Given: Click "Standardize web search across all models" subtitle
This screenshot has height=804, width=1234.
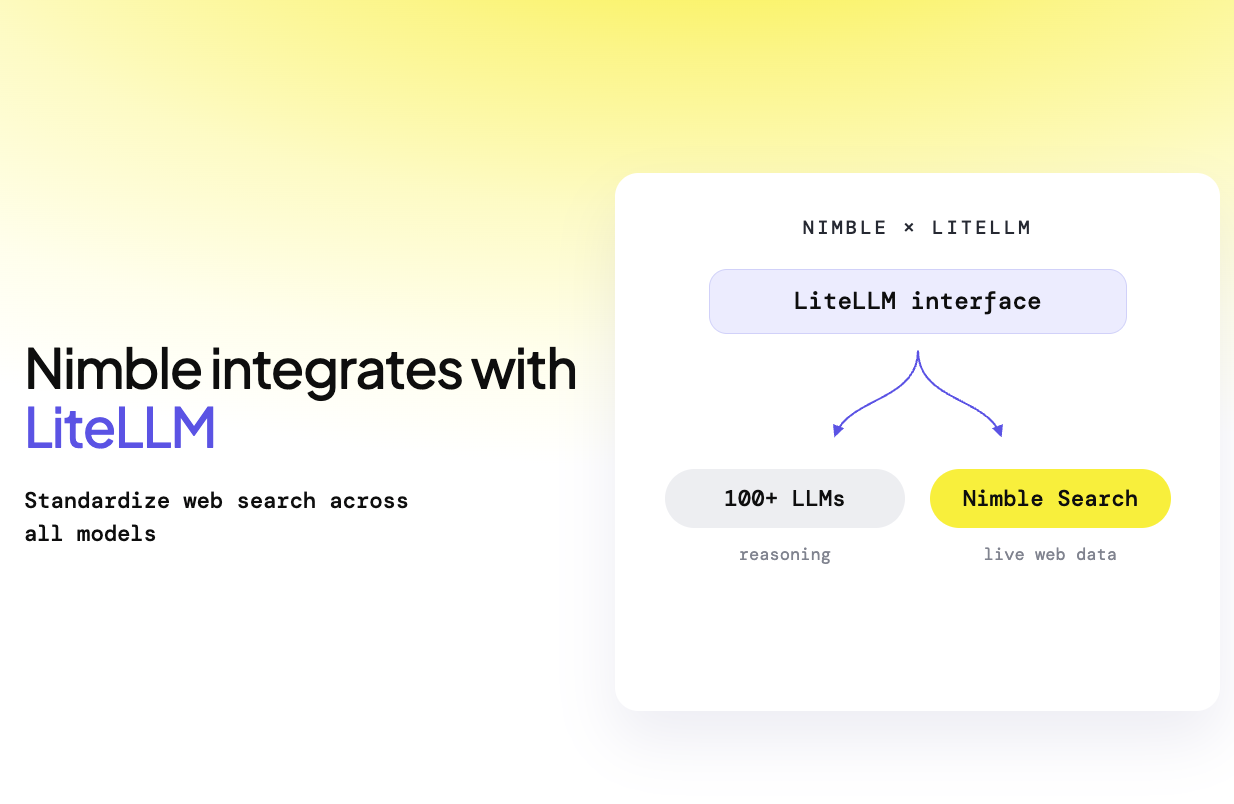Looking at the screenshot, I should coord(216,517).
